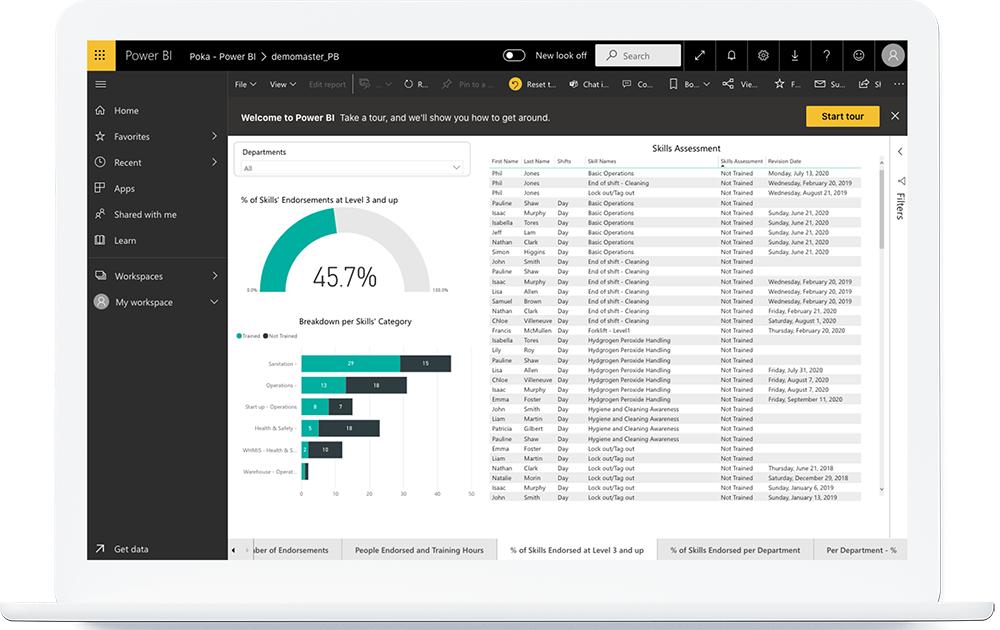The height and width of the screenshot is (630, 1000).
Task: Click Trained legend teal marker
Action: 239,335
